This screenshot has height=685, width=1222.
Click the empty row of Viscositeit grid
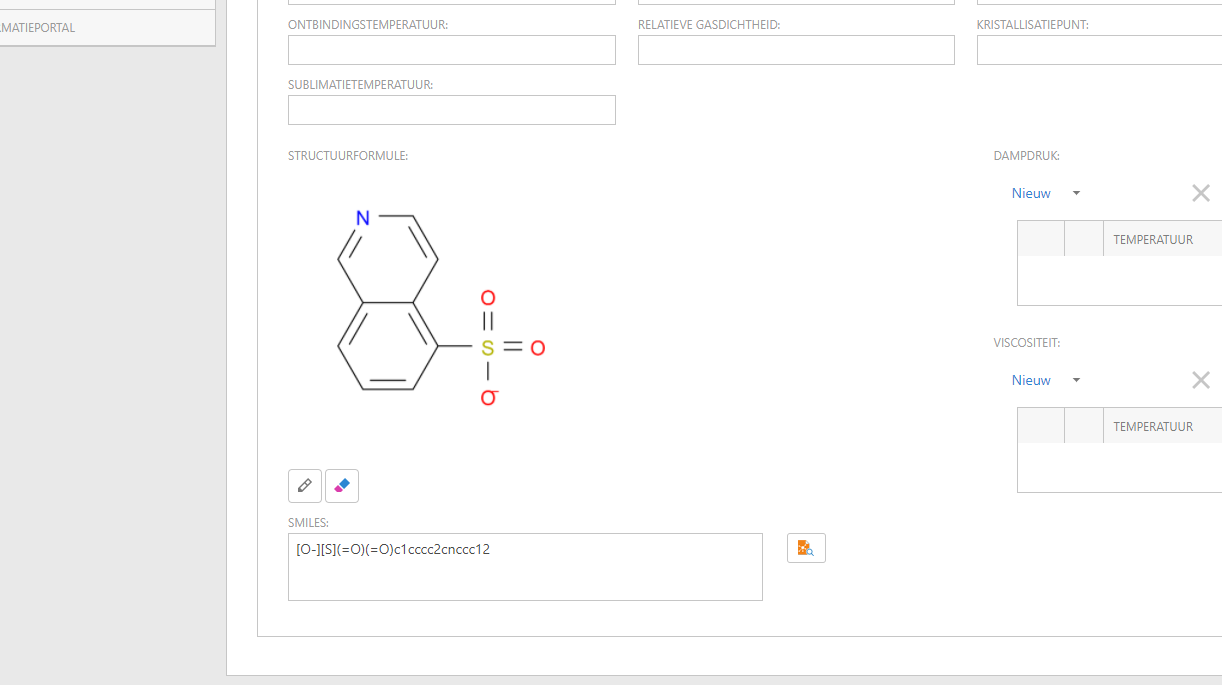click(1119, 467)
